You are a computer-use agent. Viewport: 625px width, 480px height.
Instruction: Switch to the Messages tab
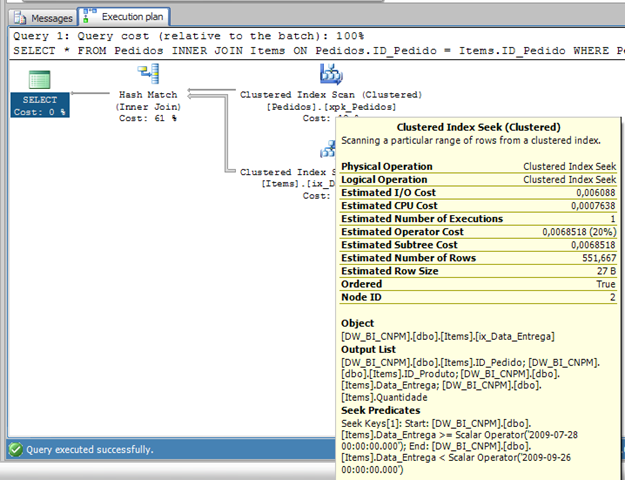pyautogui.click(x=51, y=18)
